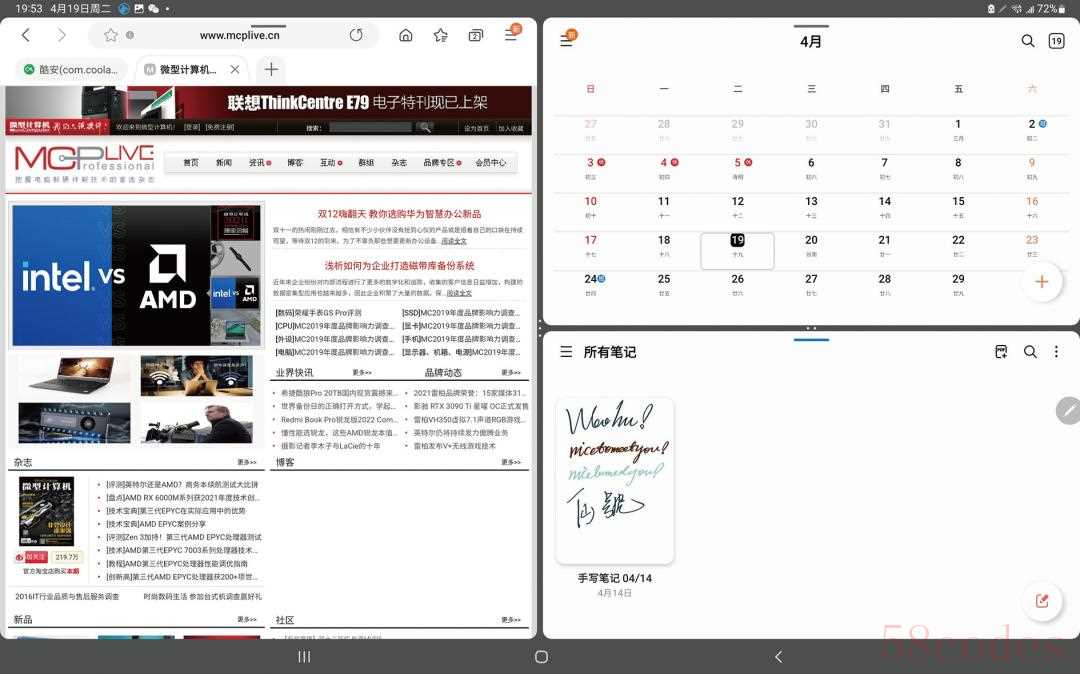Open the browser tab switcher icon
Screen dimensions: 1080x674
coord(475,35)
